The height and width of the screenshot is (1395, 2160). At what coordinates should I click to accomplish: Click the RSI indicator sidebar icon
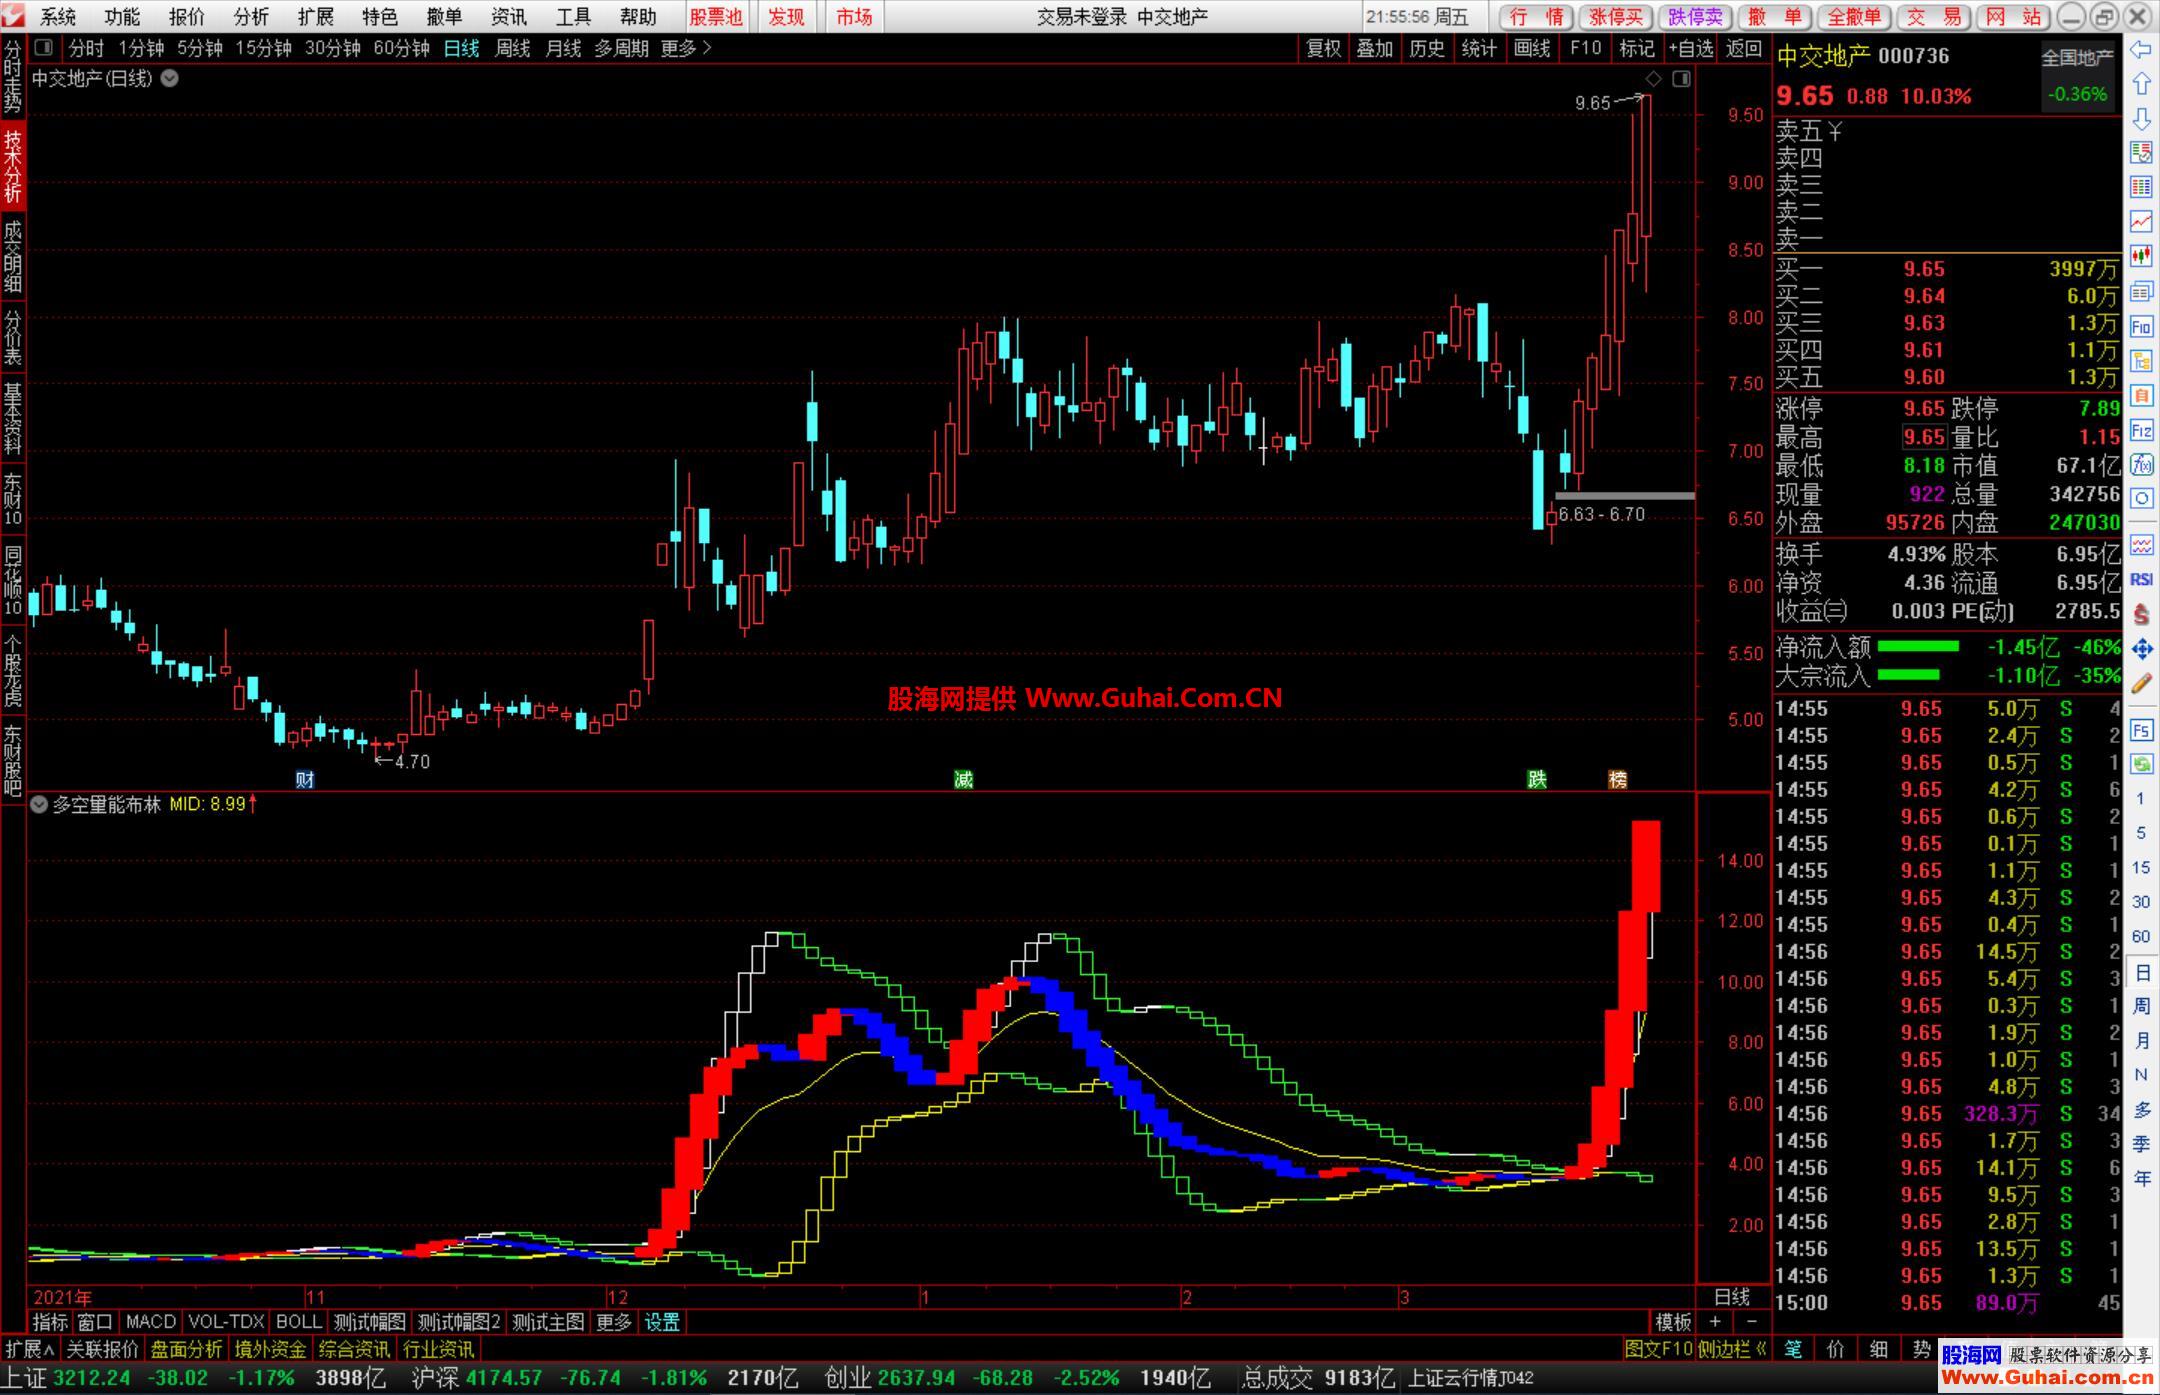pos(2141,579)
